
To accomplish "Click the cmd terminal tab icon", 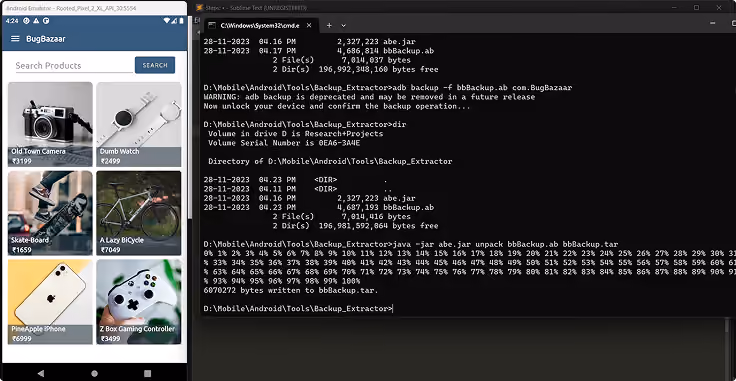I will (212, 25).
